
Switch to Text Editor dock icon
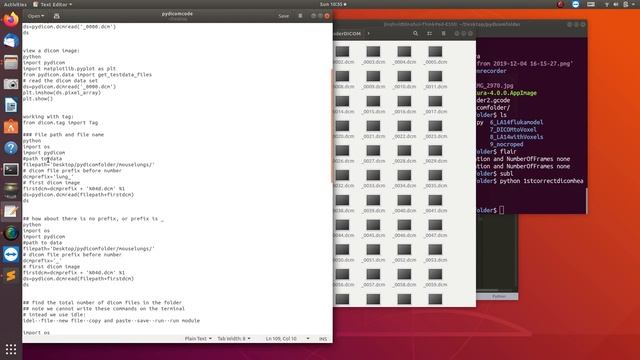click(11, 211)
